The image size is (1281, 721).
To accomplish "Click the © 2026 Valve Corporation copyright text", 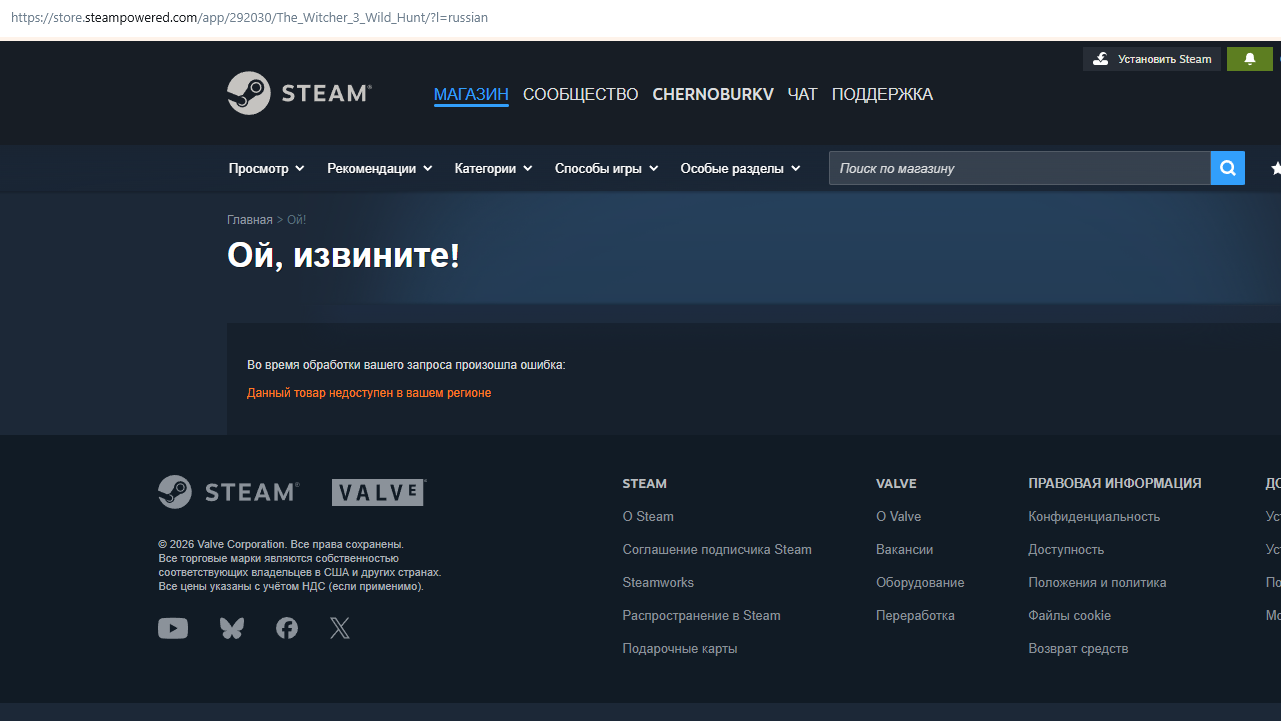I will (281, 544).
